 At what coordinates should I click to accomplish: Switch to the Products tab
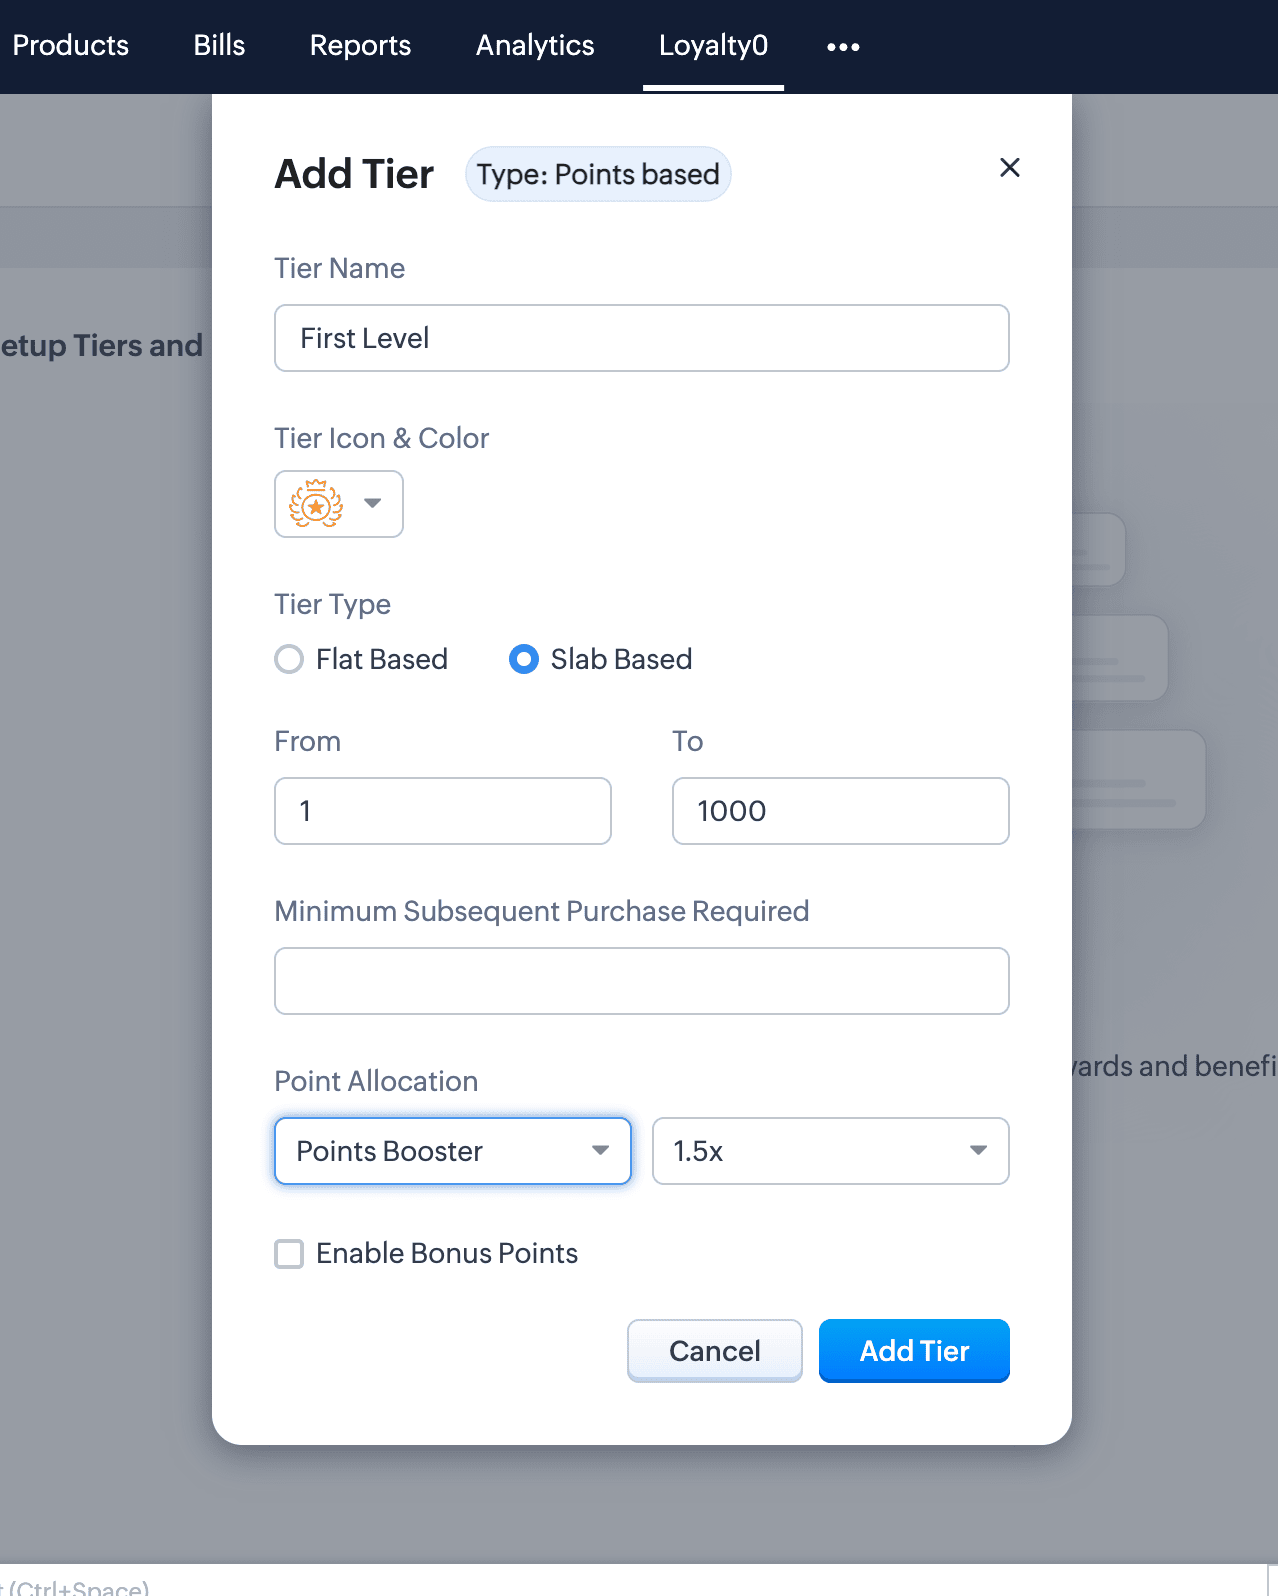coord(71,45)
